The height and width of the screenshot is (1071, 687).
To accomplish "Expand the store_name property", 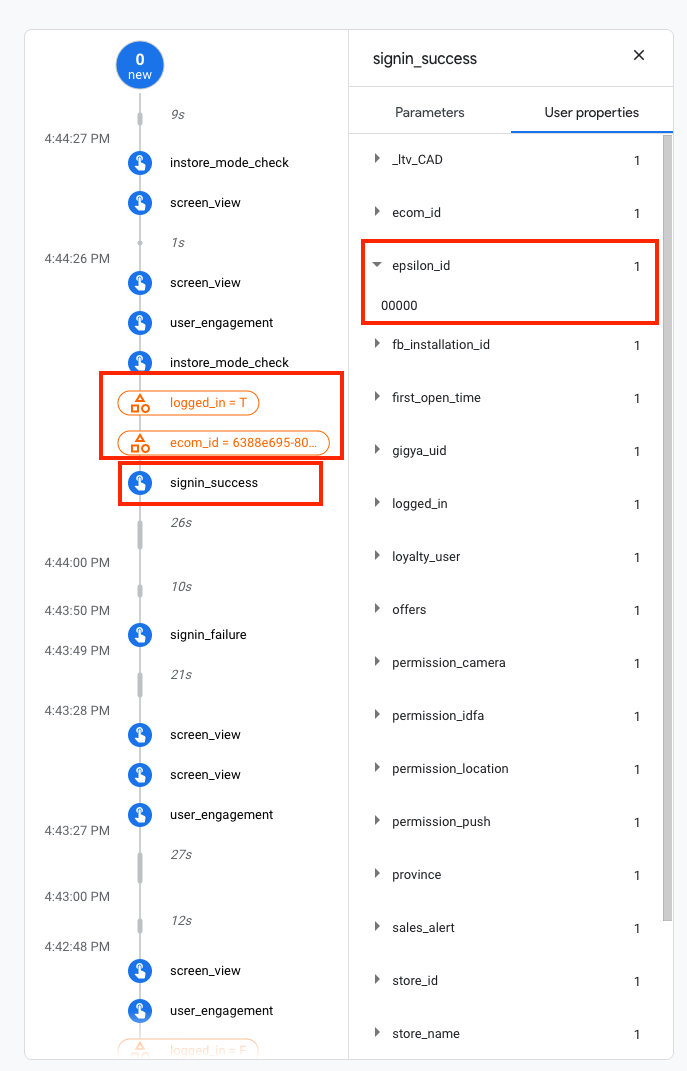I will coord(377,1032).
